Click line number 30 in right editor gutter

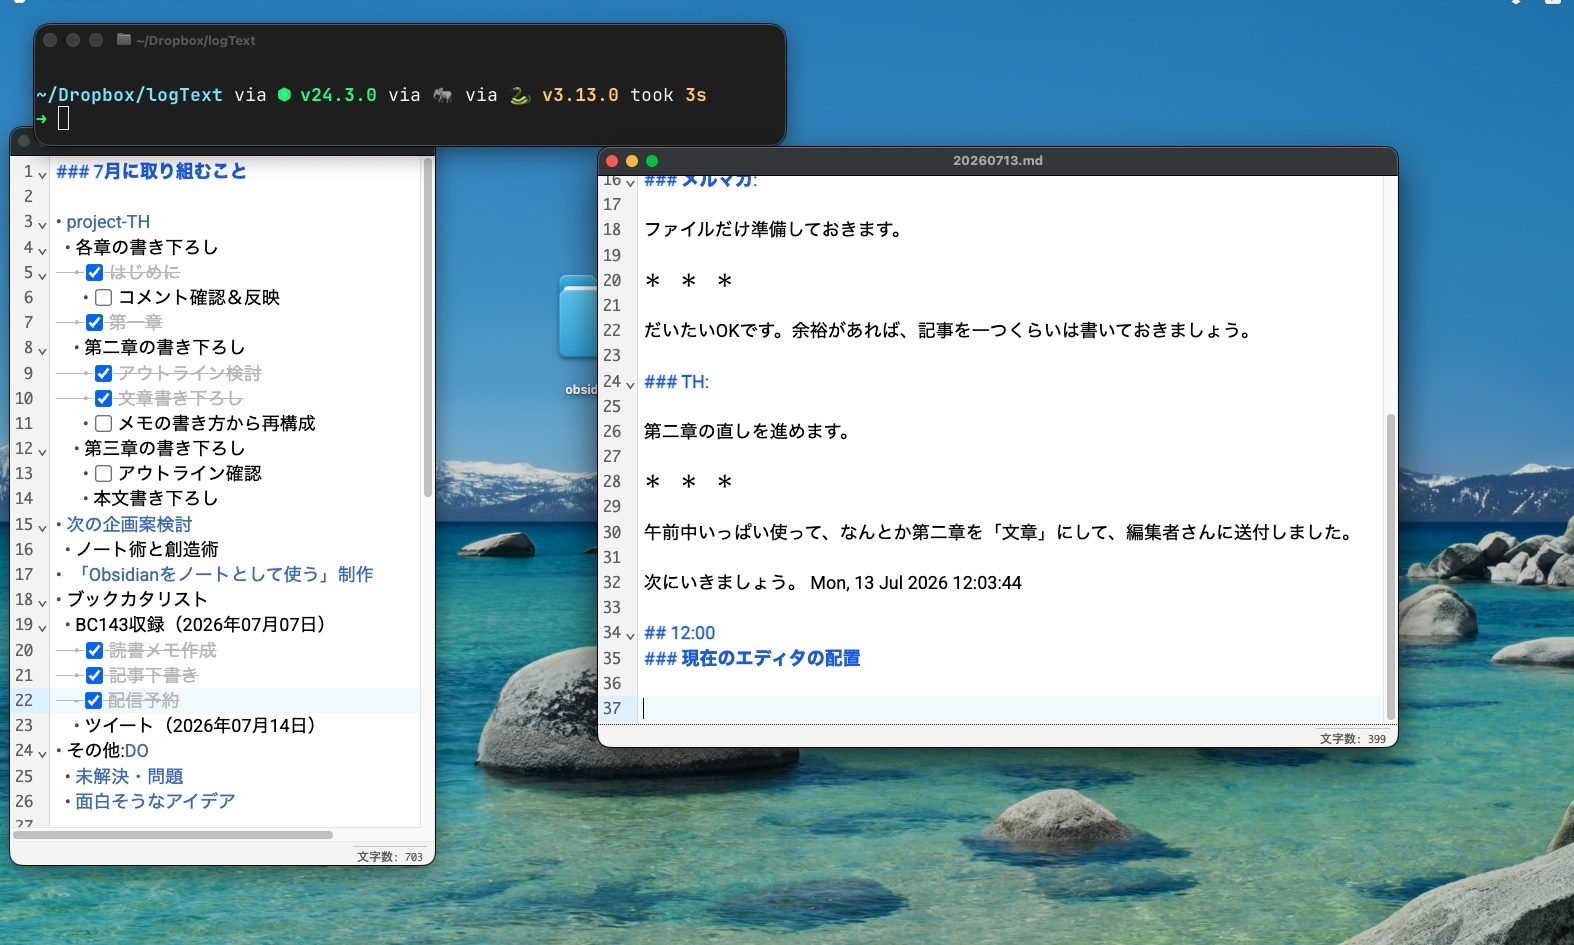[612, 532]
